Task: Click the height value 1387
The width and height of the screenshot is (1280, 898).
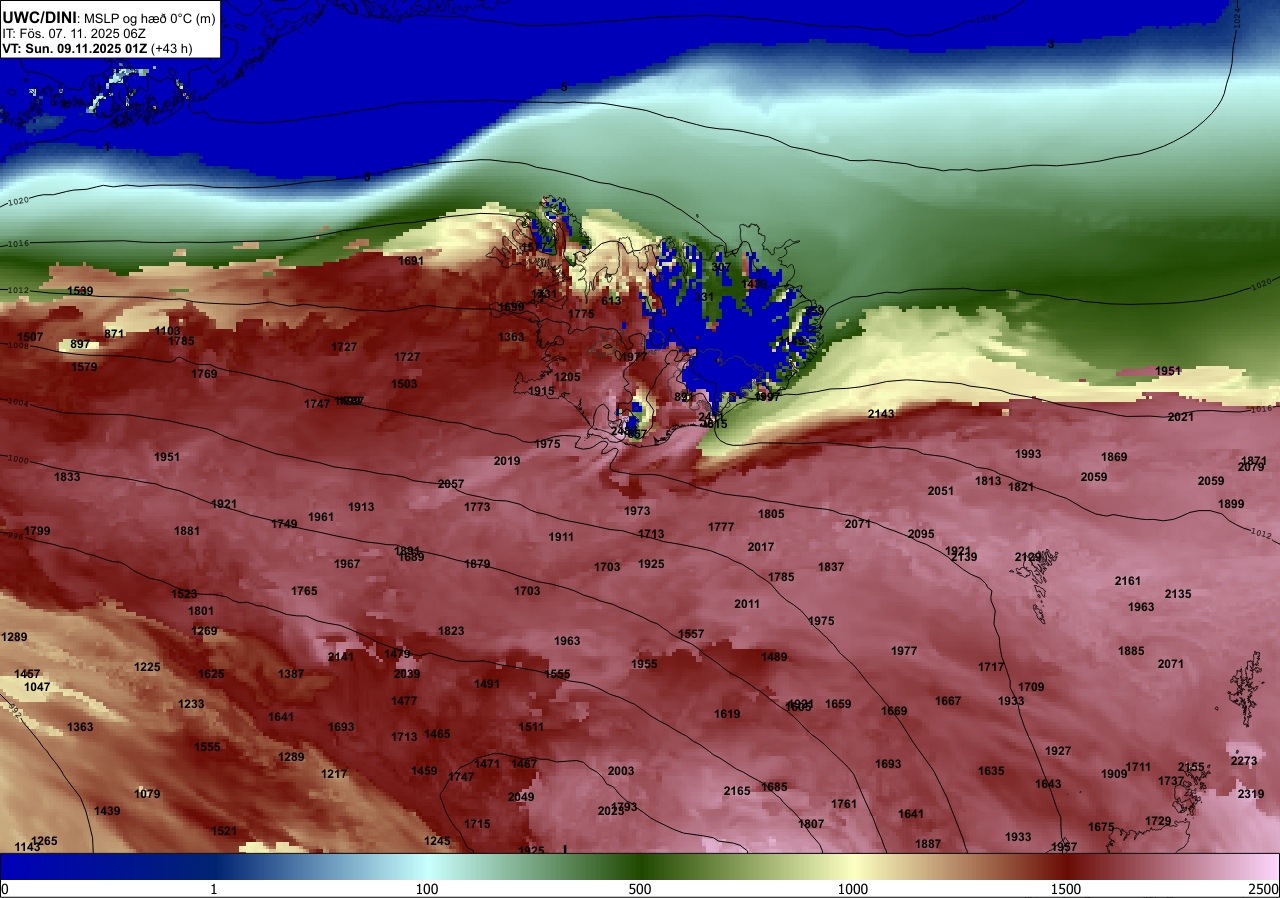Action: tap(291, 674)
